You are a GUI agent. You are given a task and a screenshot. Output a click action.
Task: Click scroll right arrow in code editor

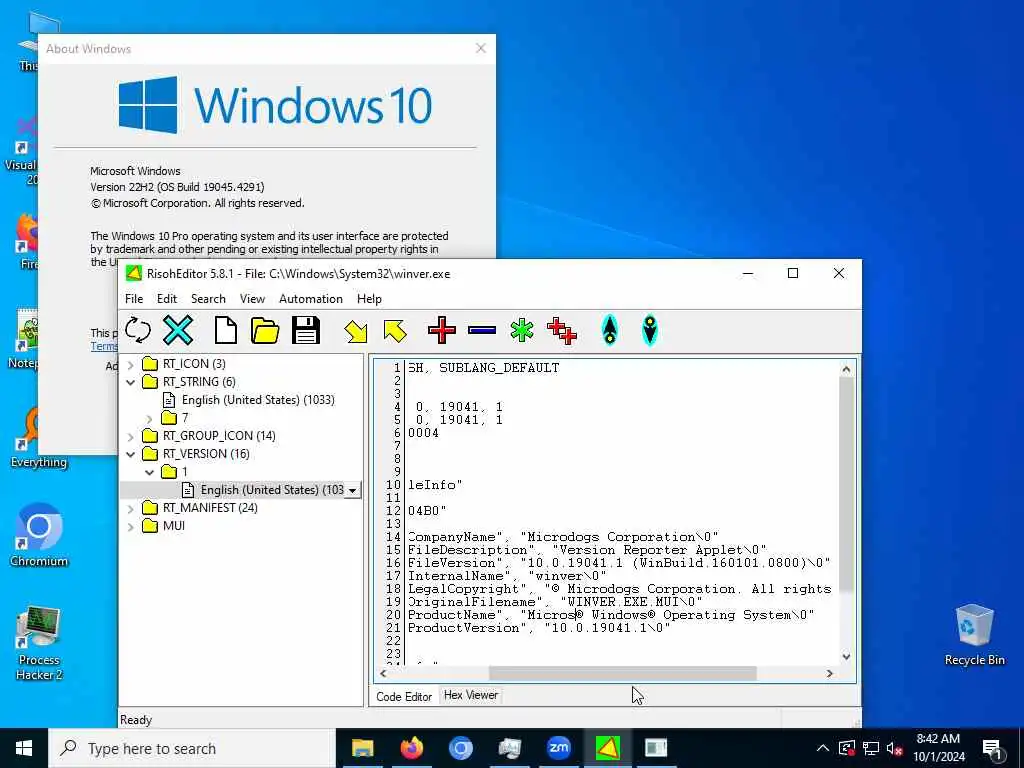coord(829,673)
